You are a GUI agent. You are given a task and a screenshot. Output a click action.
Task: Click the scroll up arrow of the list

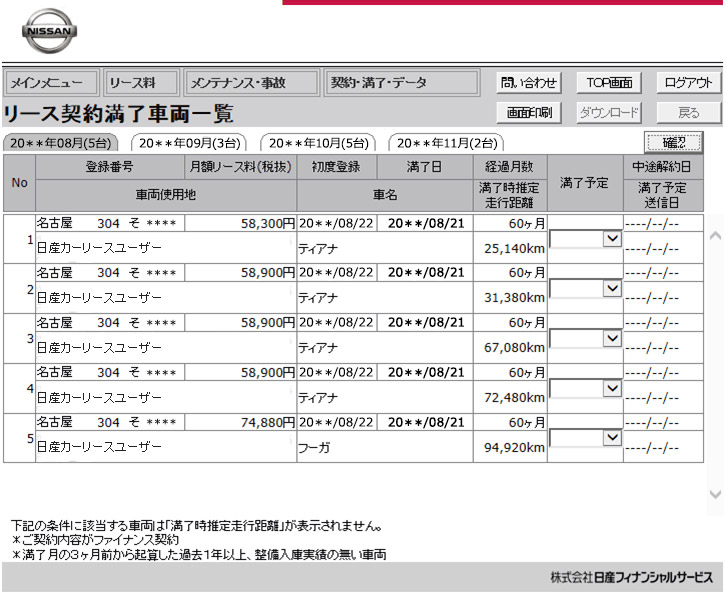[715, 236]
